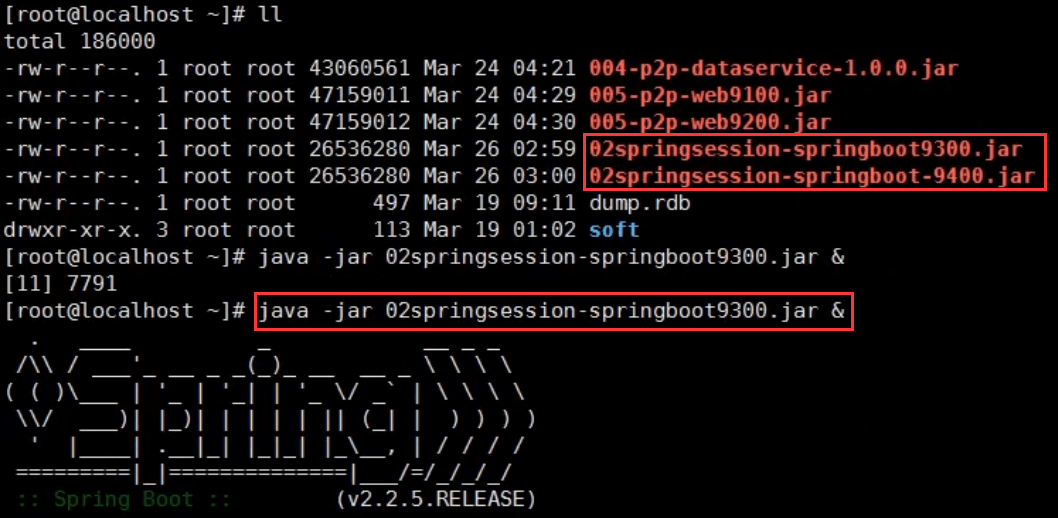Click the ':: Spring Boot ::' label
The image size is (1058, 518).
click(124, 500)
